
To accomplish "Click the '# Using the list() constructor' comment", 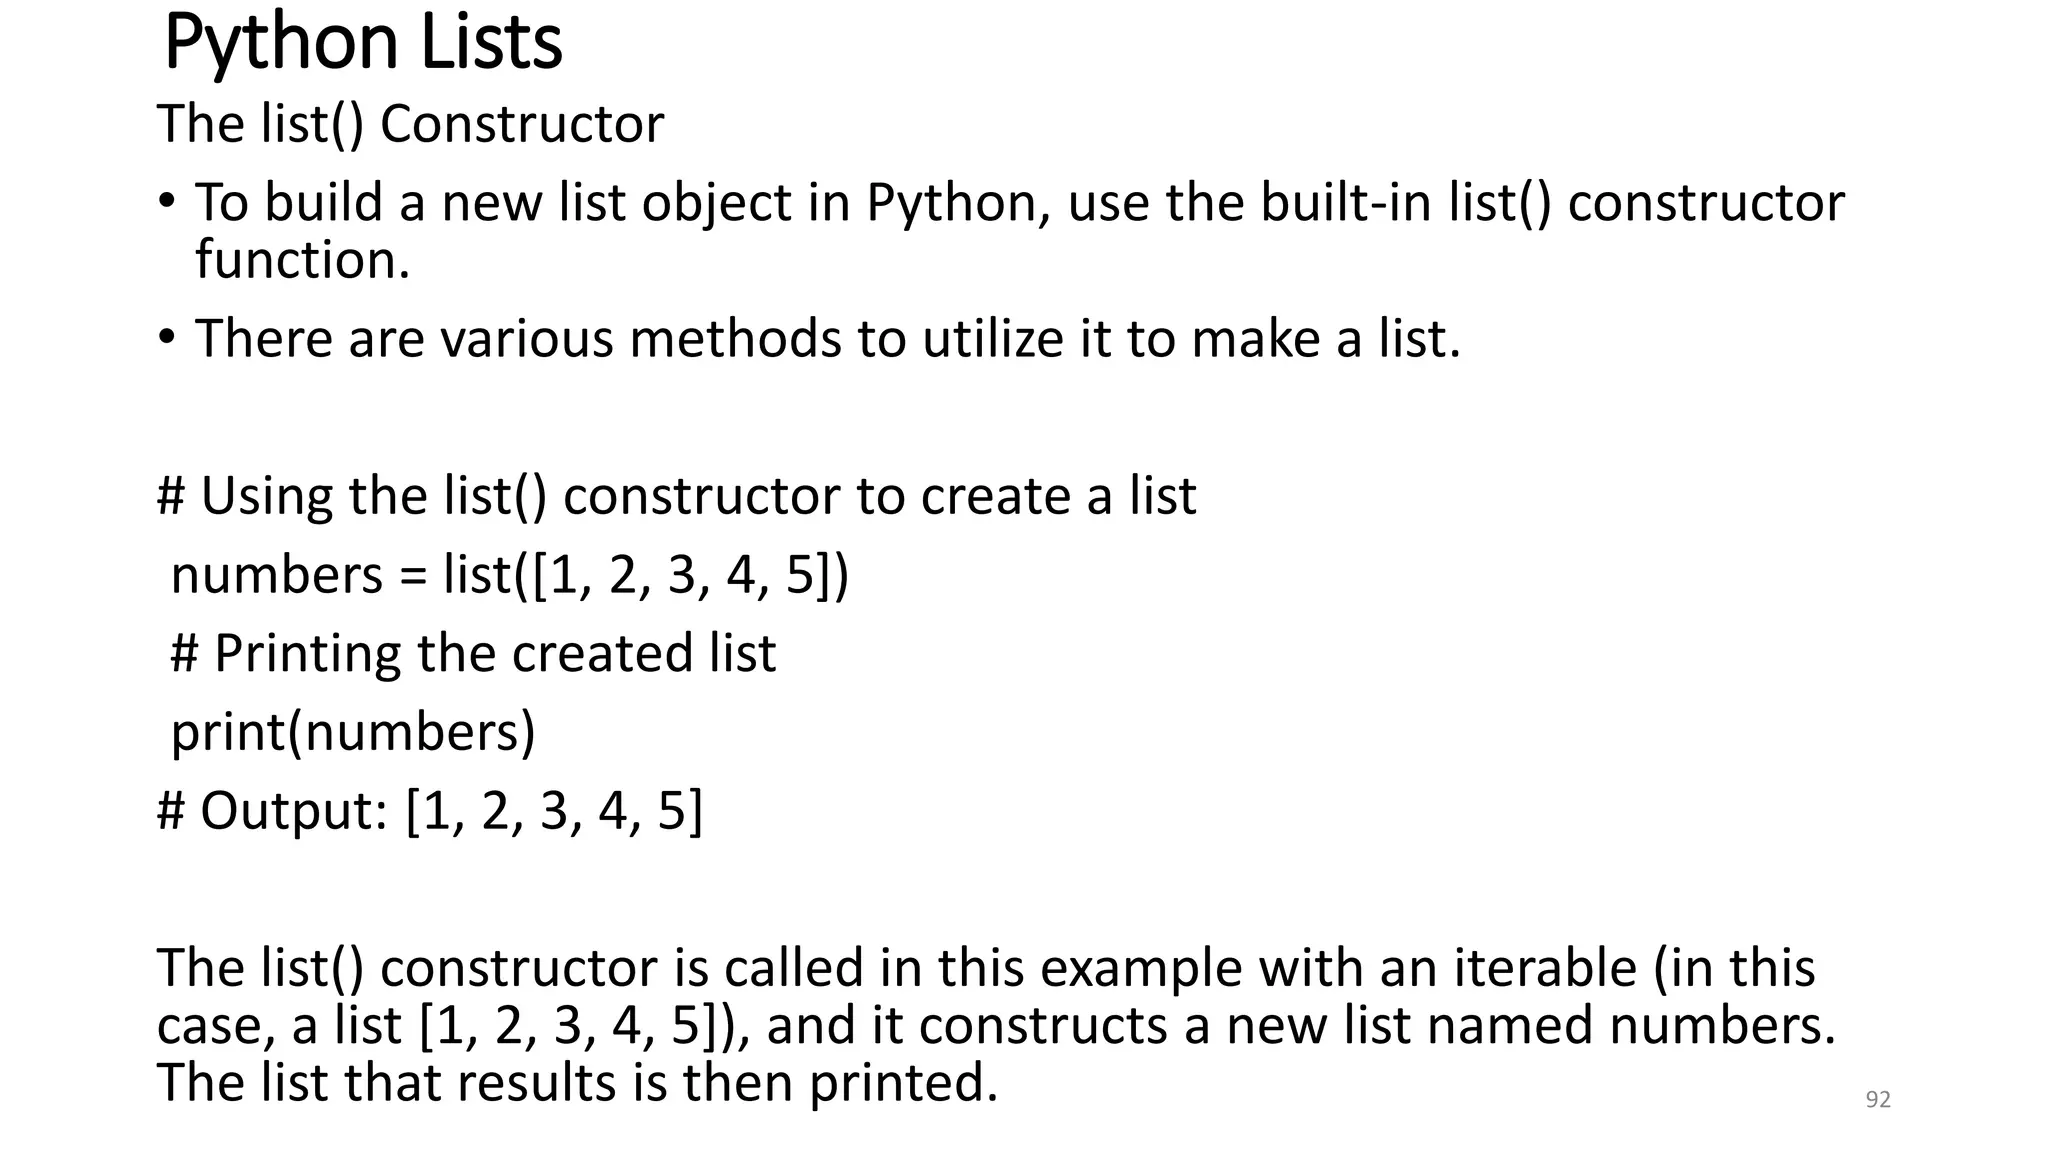I will [676, 496].
